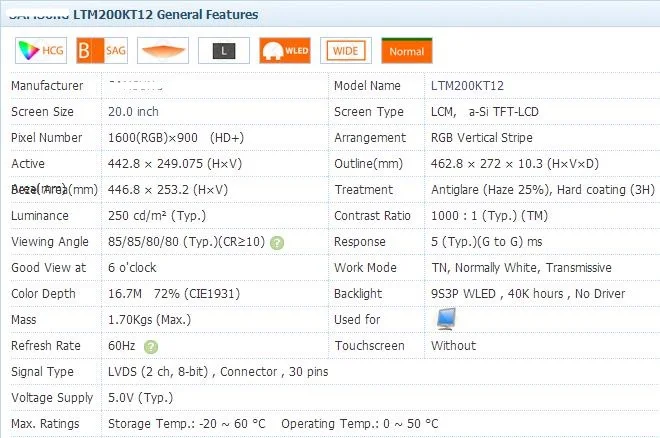The height and width of the screenshot is (438, 660).
Task: Click the Good View at label
Action: point(48,268)
